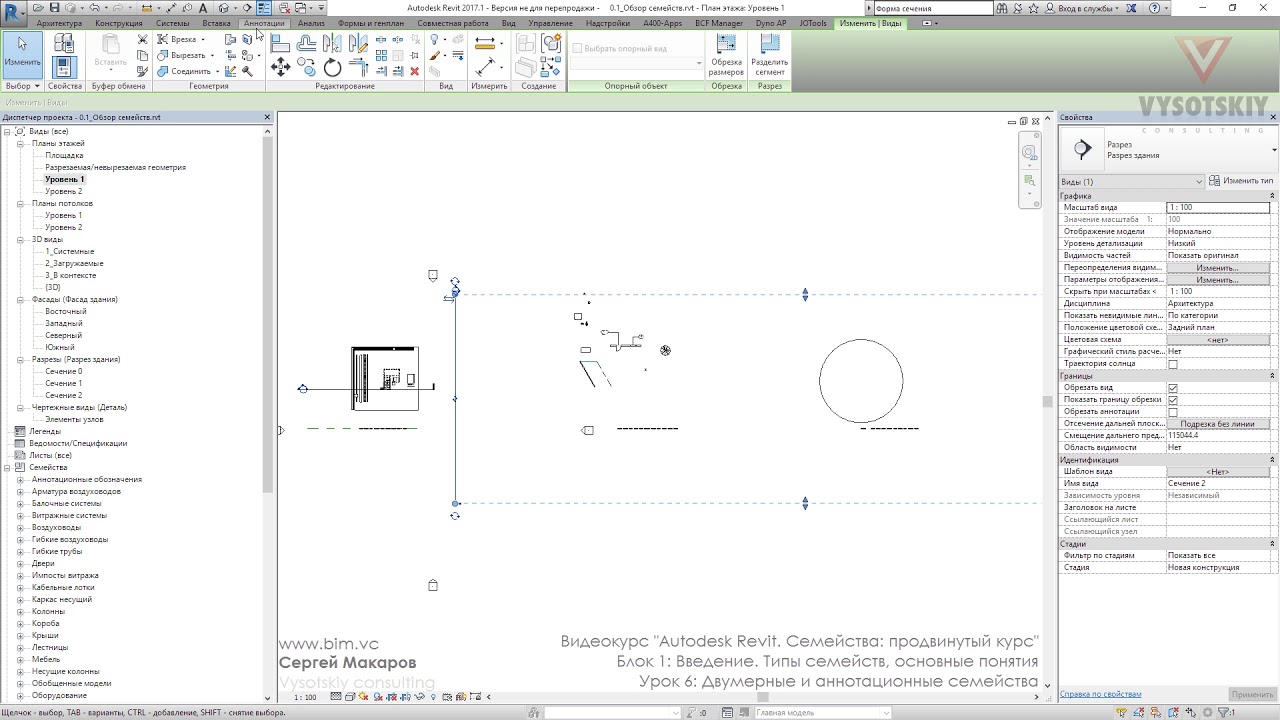Uncheck the Обрезать вид checkbox
The width and height of the screenshot is (1280, 720).
[x=1173, y=388]
